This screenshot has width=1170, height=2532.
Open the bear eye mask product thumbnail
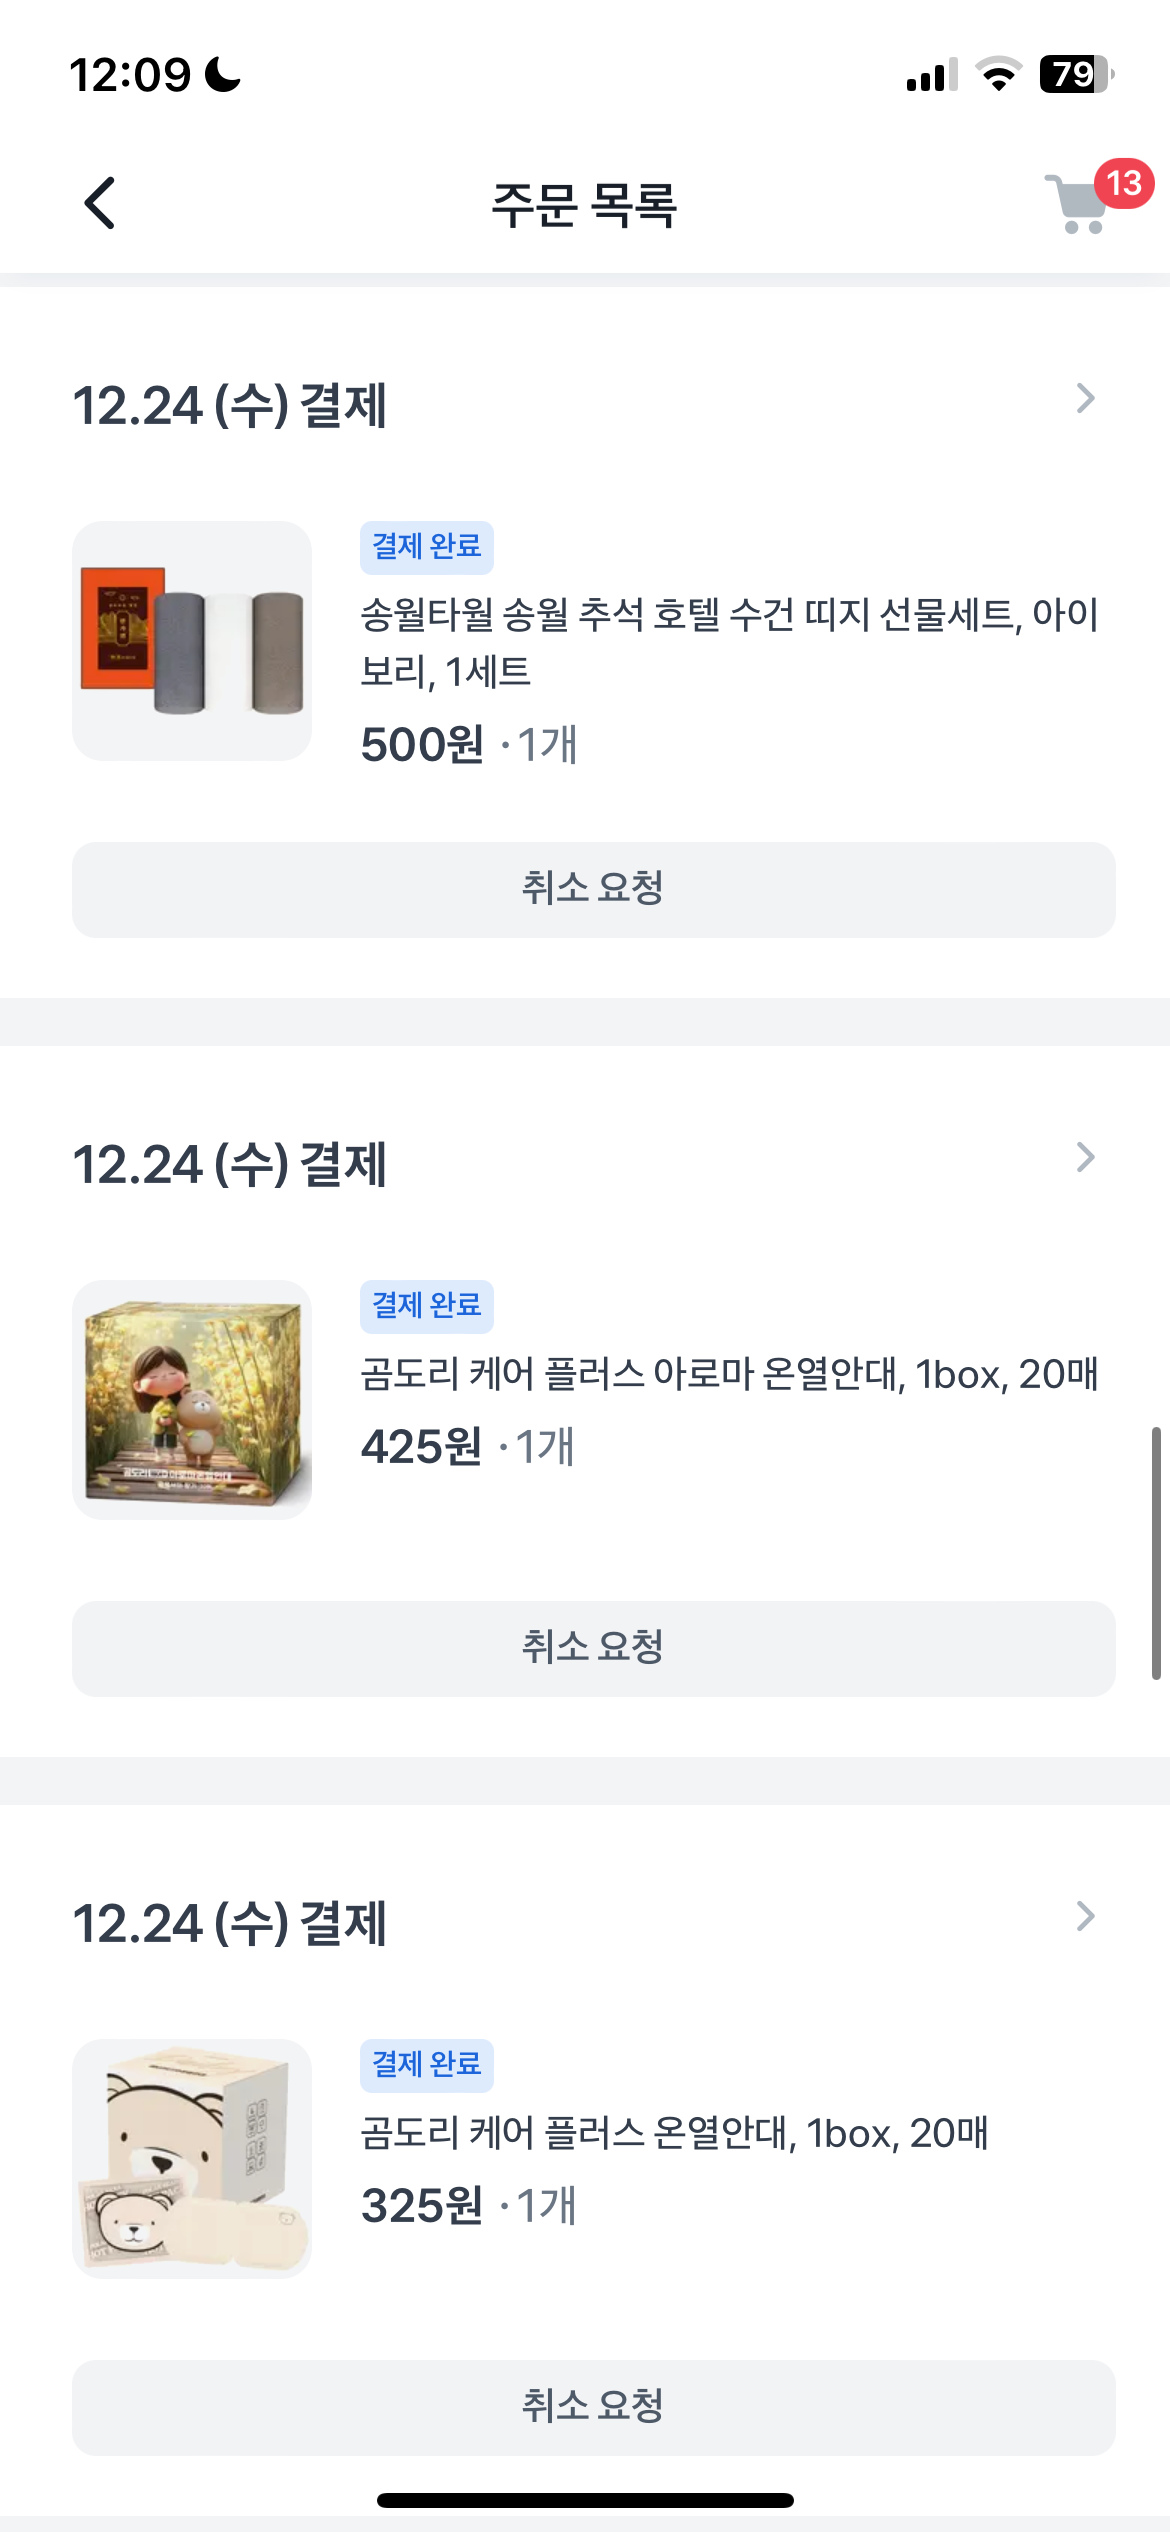pos(192,2159)
